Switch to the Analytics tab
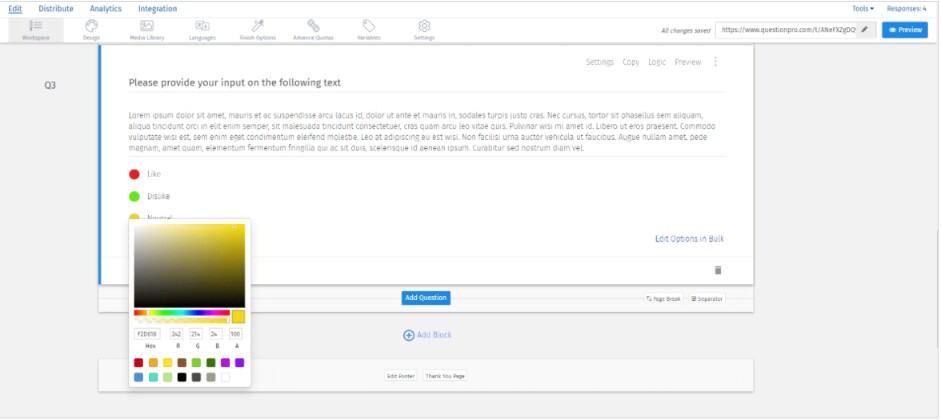941x420 pixels. point(106,8)
